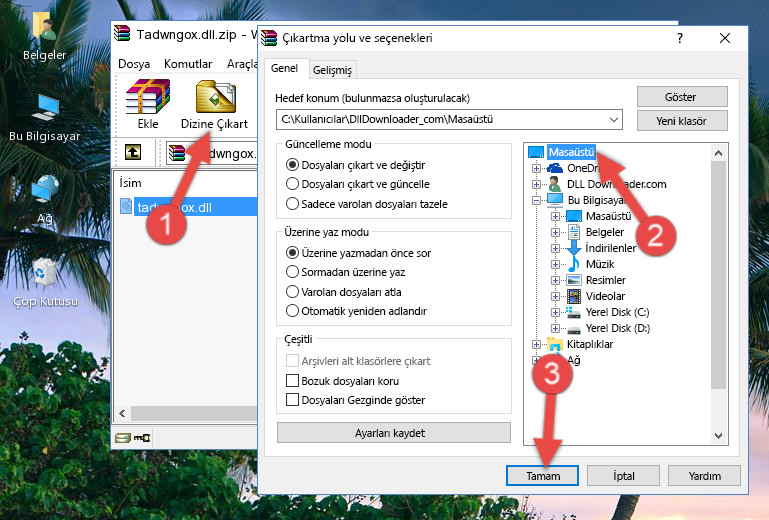Switch to the Genel tab

(284, 68)
